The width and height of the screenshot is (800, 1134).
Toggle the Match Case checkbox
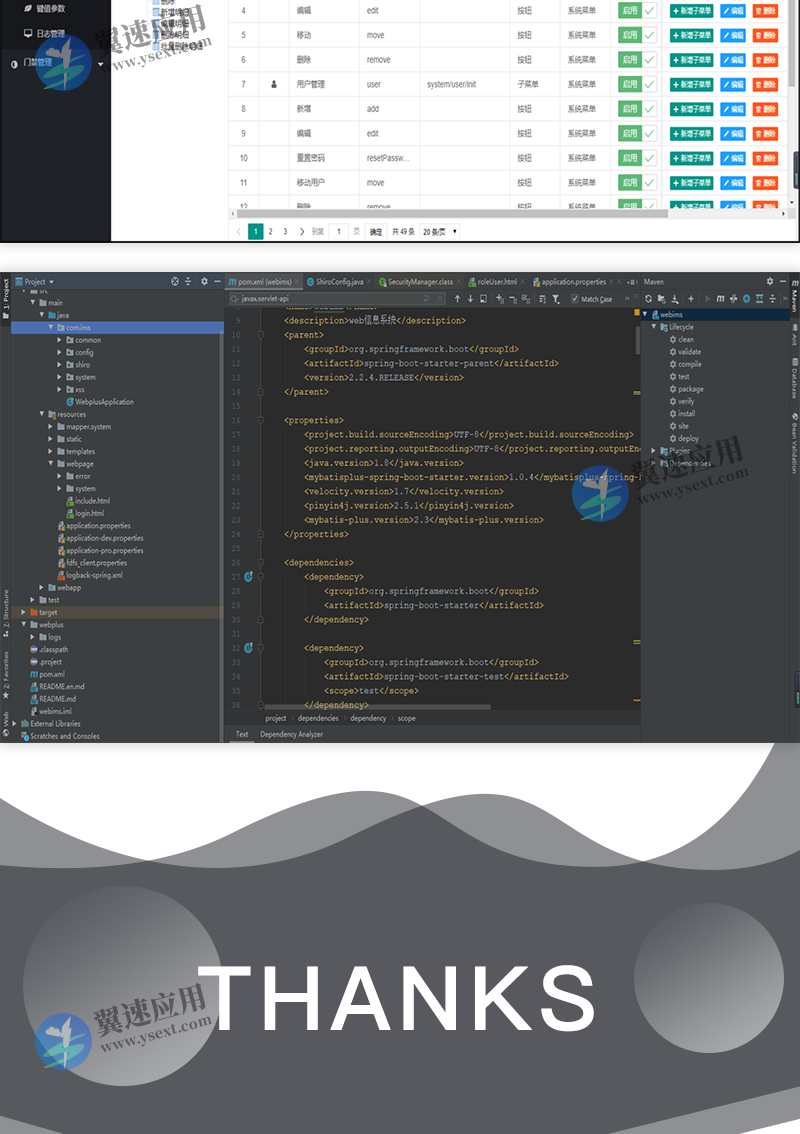point(575,299)
